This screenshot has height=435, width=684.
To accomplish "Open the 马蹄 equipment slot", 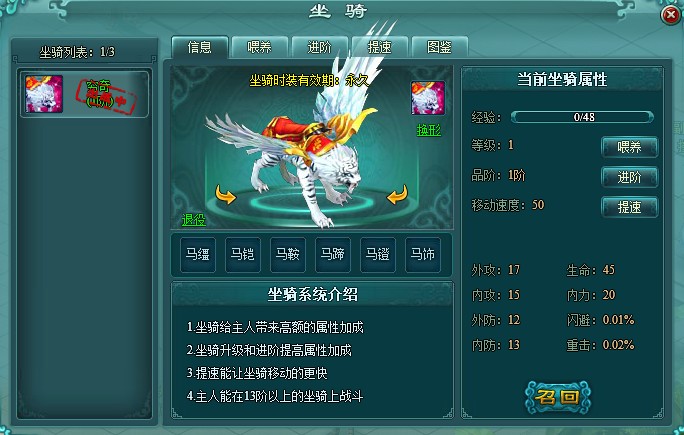I will coord(333,255).
